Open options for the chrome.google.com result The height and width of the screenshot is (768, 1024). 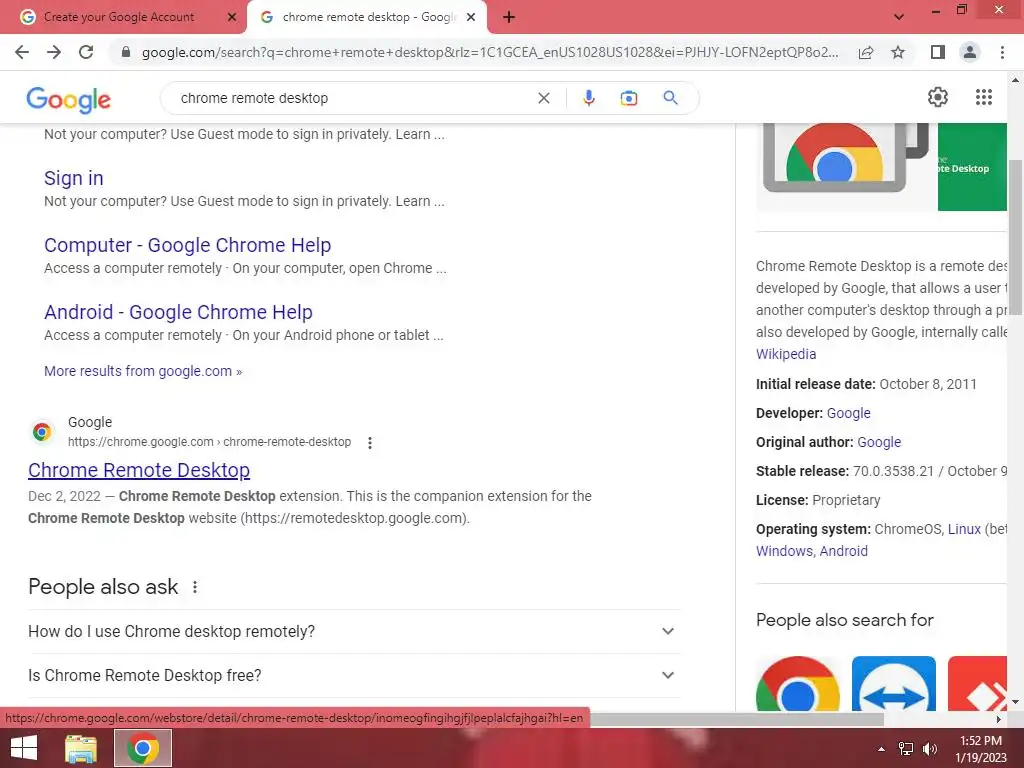point(370,443)
